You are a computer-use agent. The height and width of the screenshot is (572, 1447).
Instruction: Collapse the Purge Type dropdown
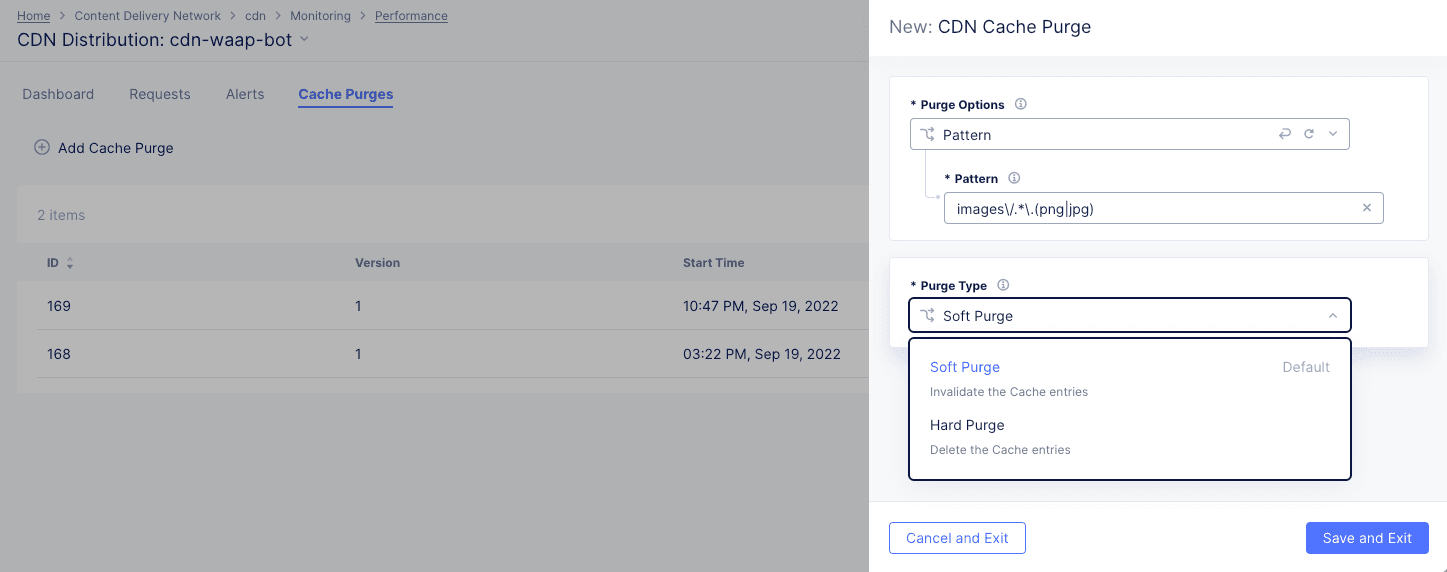[x=1332, y=316]
